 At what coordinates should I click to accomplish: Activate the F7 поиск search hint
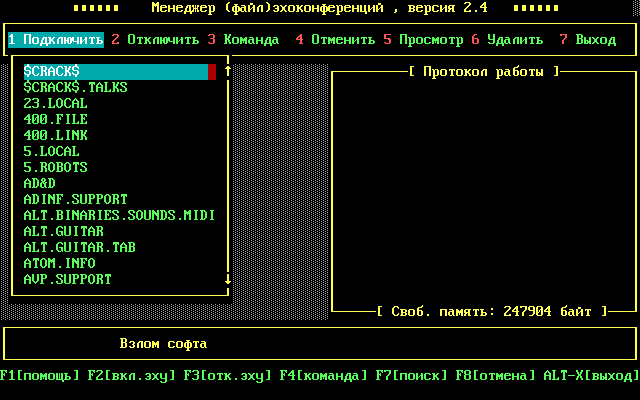coord(411,376)
